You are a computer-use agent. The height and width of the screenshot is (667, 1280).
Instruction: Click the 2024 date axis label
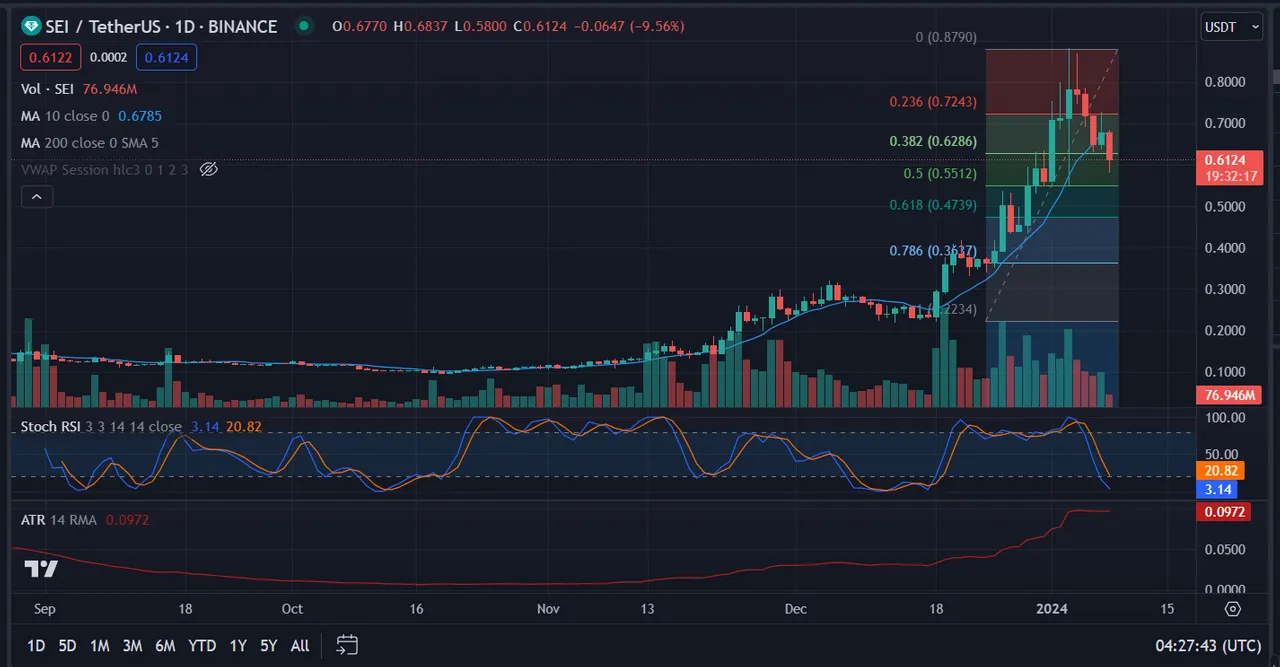click(x=1051, y=608)
